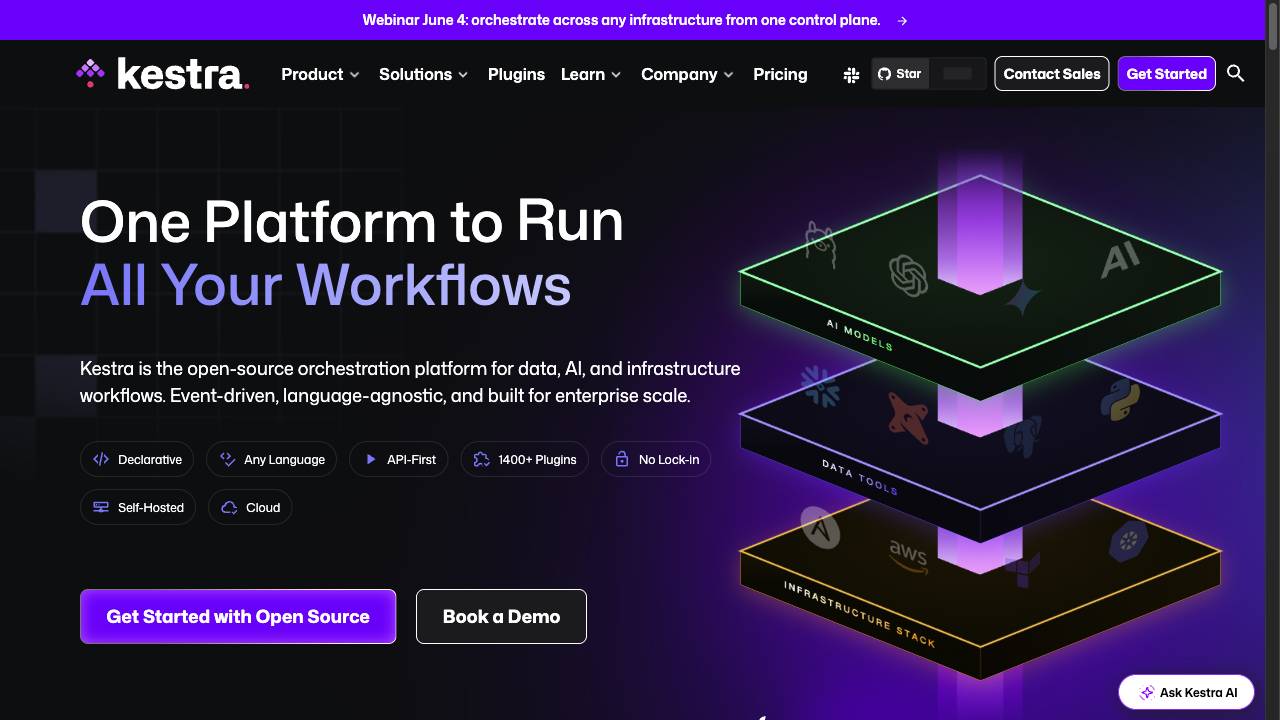Click the "INFRASTRUCTURE STACK" layer label
This screenshot has width=1280, height=720.
[x=860, y=614]
